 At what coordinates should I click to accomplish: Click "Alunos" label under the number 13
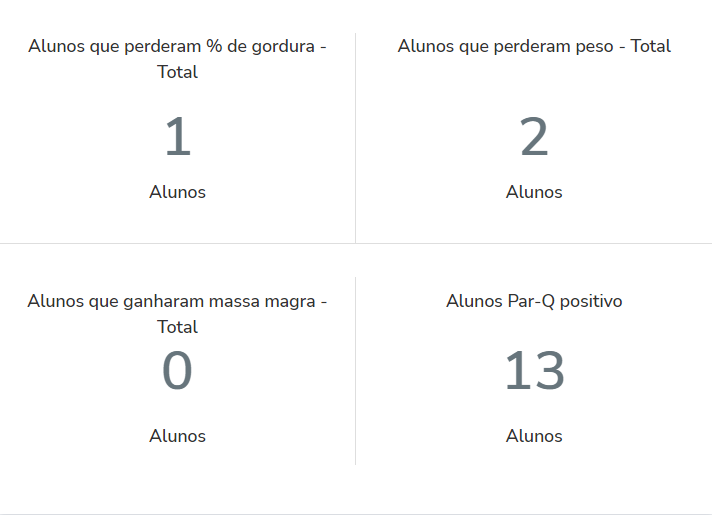click(x=534, y=436)
